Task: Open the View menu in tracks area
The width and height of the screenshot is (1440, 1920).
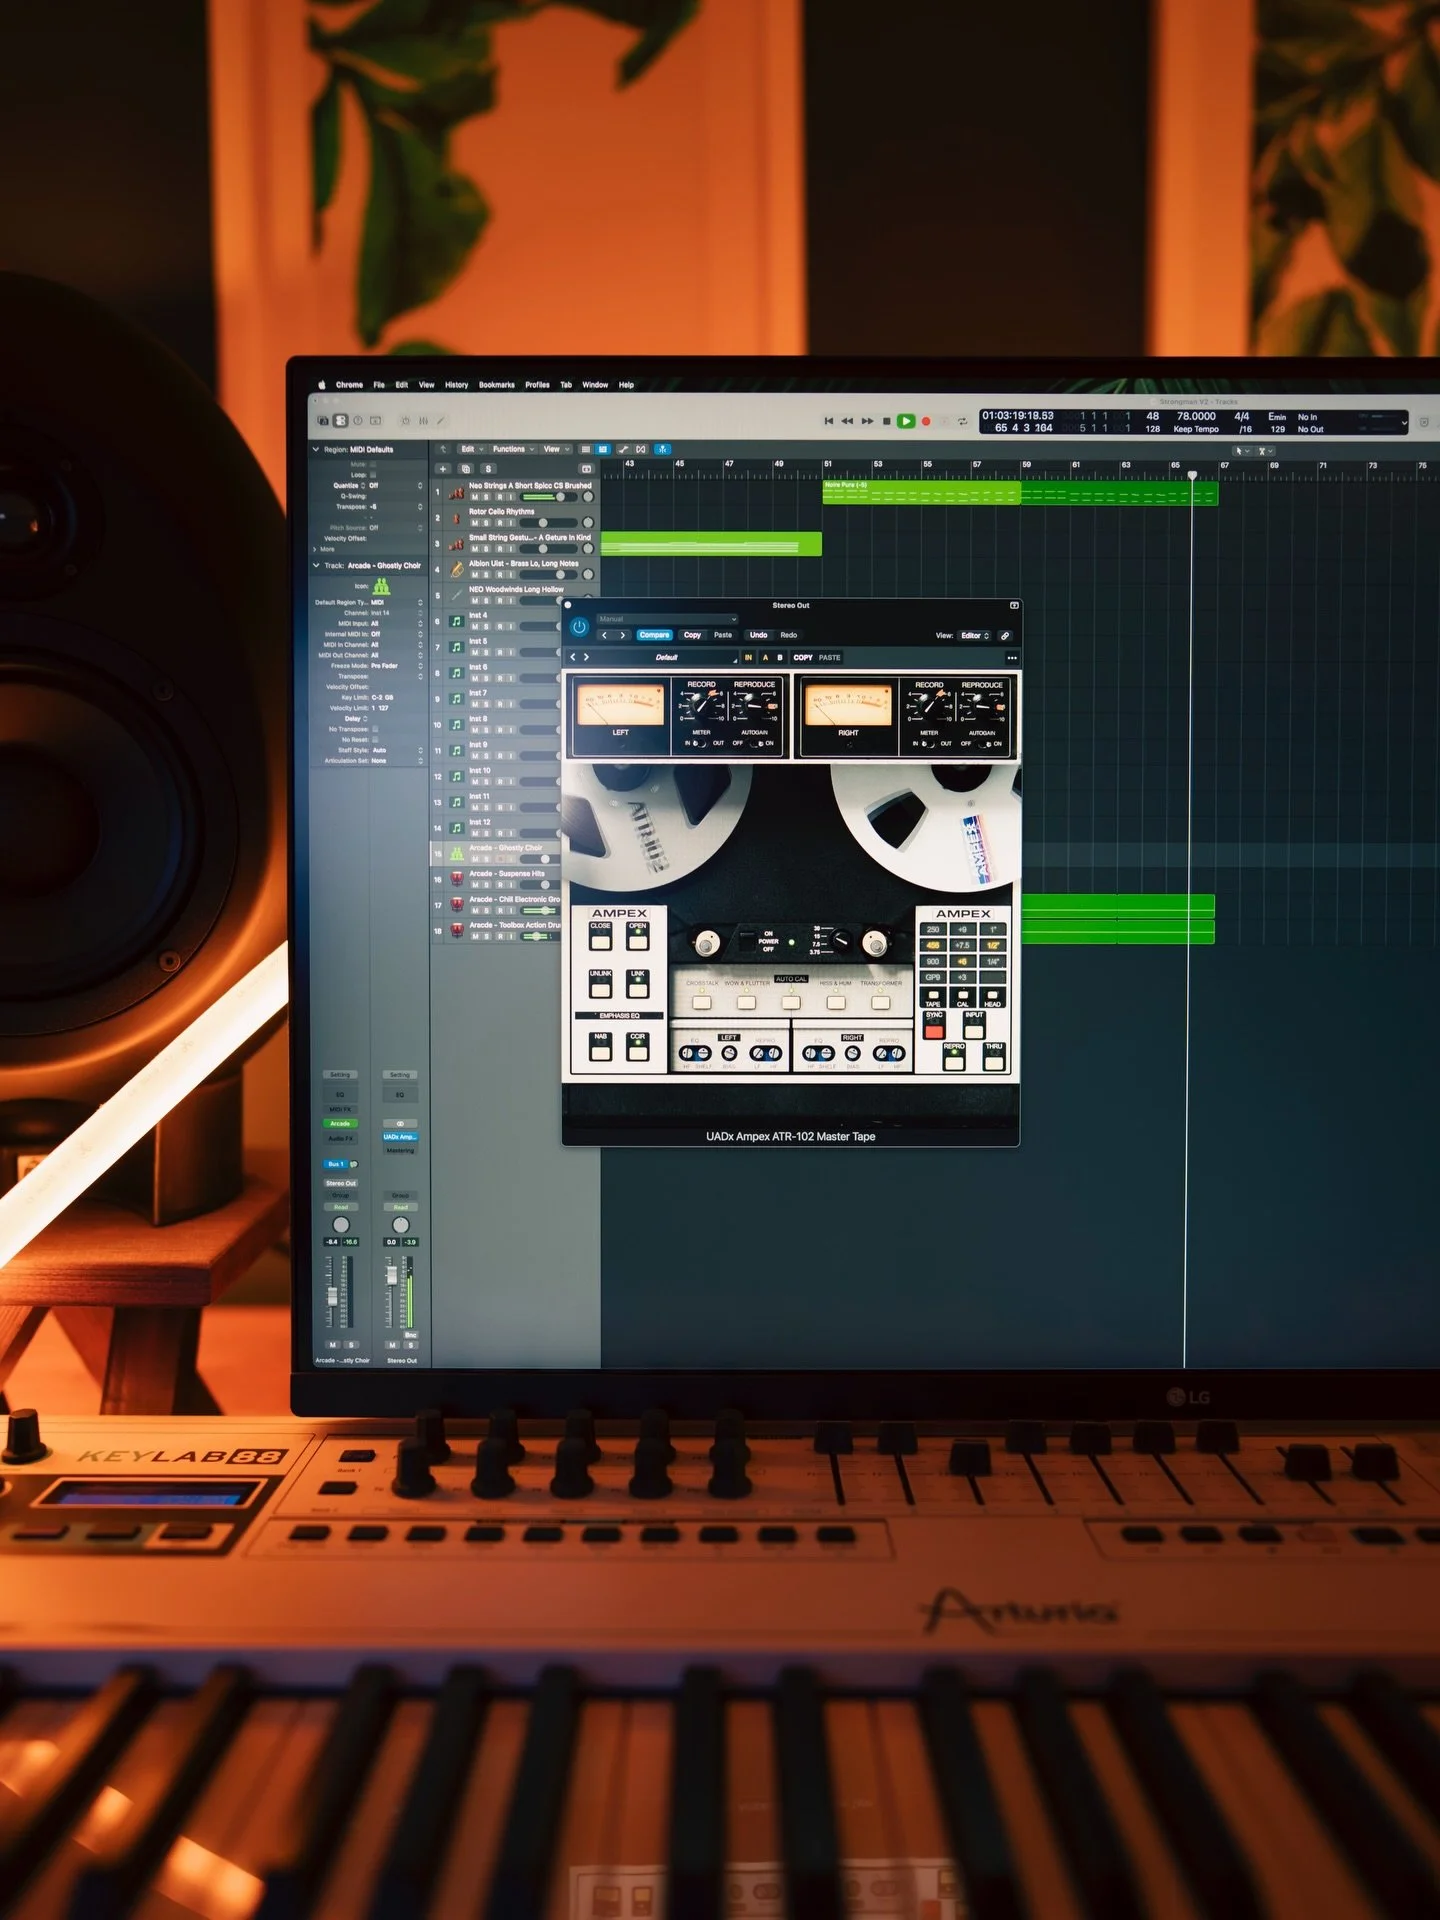Action: pos(555,449)
